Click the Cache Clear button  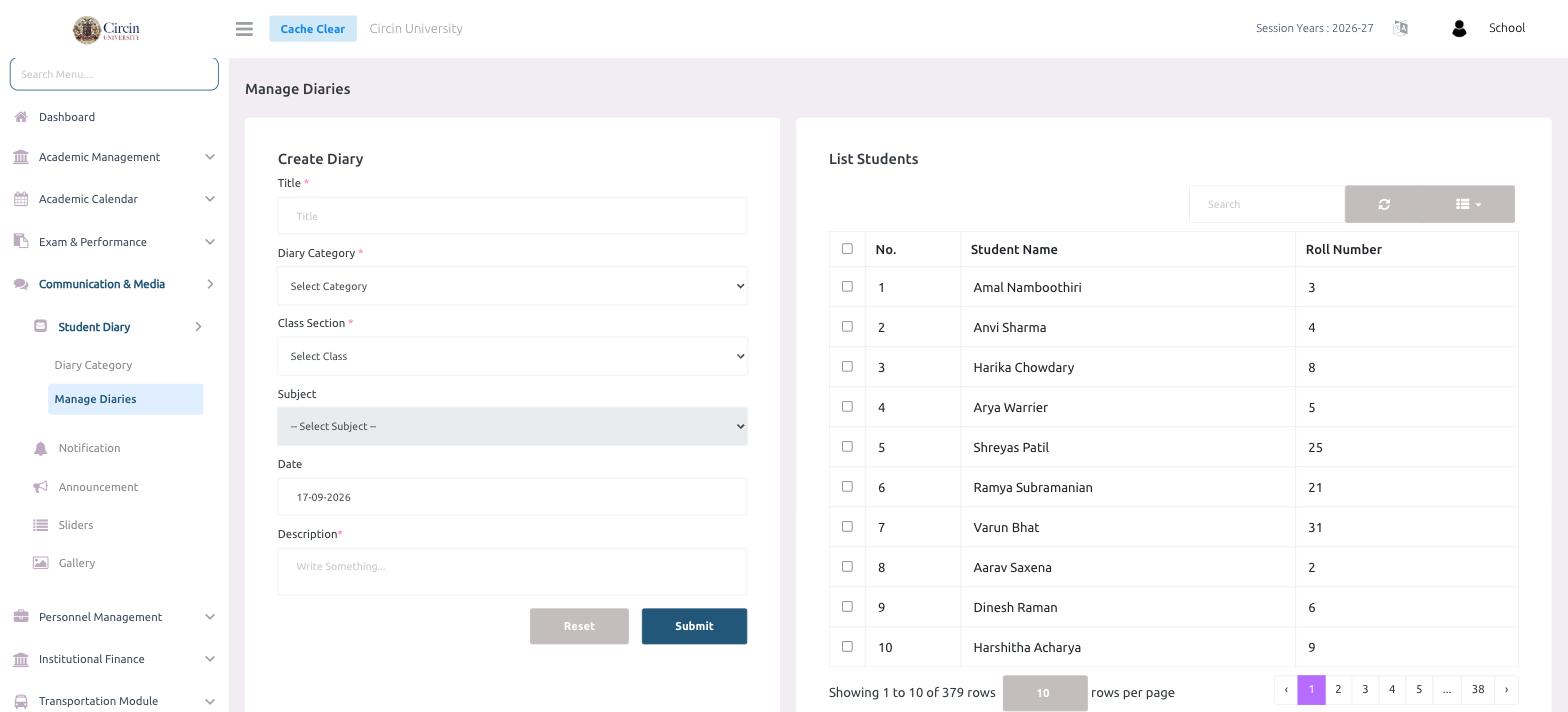tap(313, 29)
